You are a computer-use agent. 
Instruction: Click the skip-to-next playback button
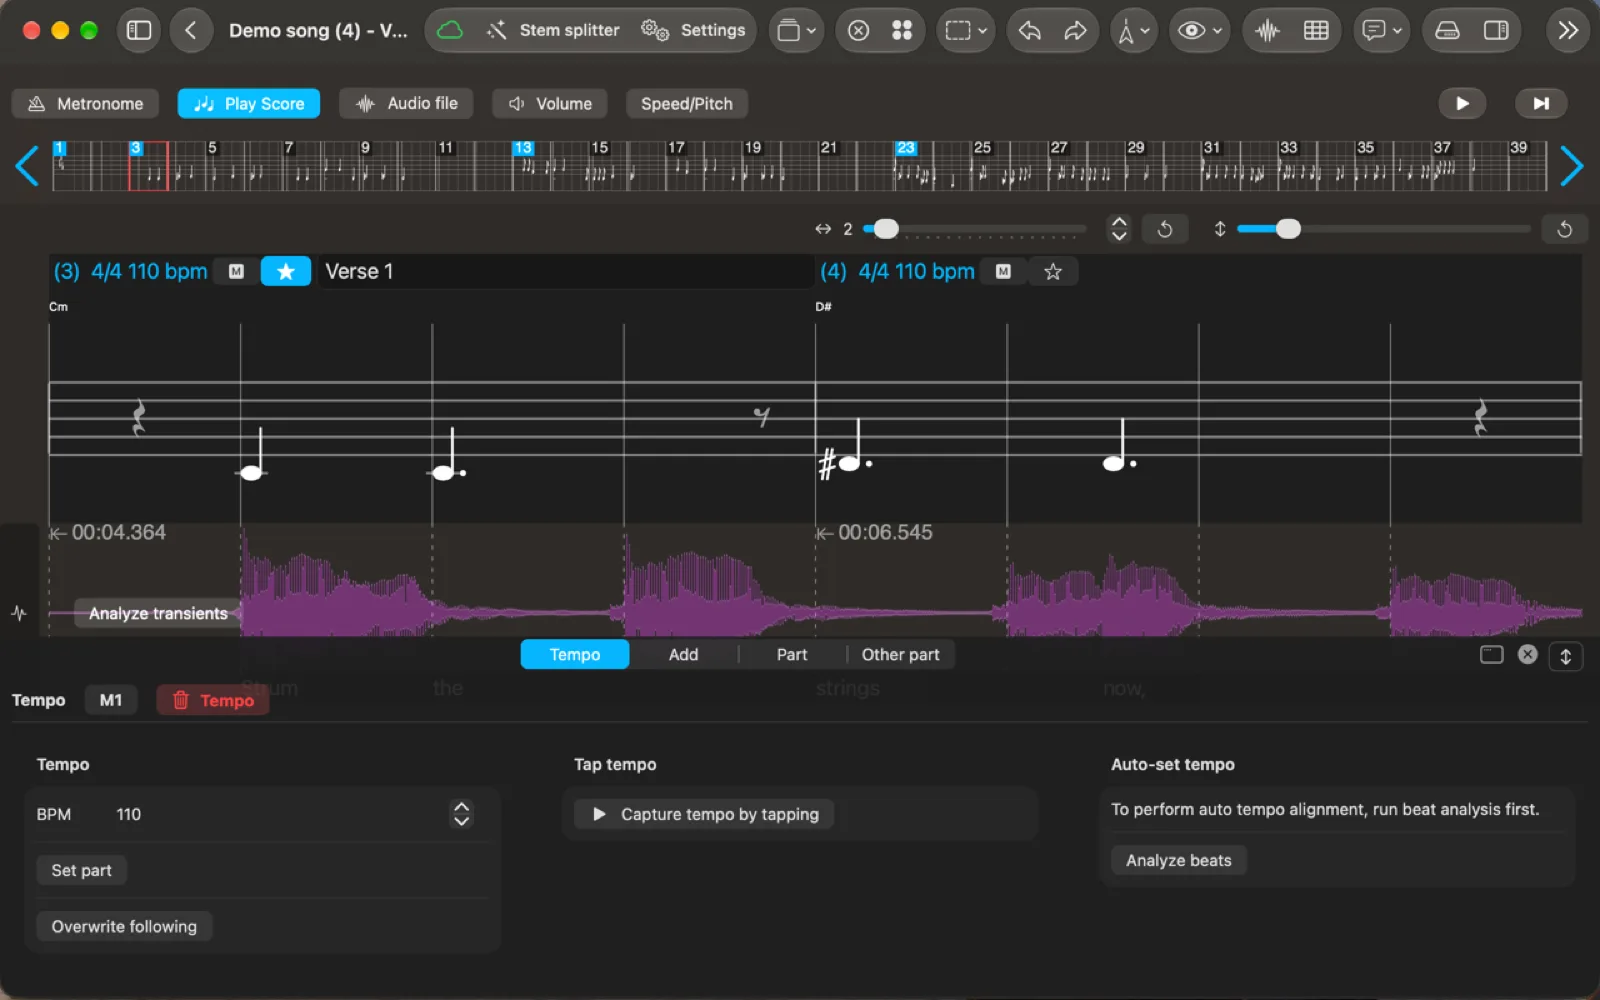coord(1541,103)
